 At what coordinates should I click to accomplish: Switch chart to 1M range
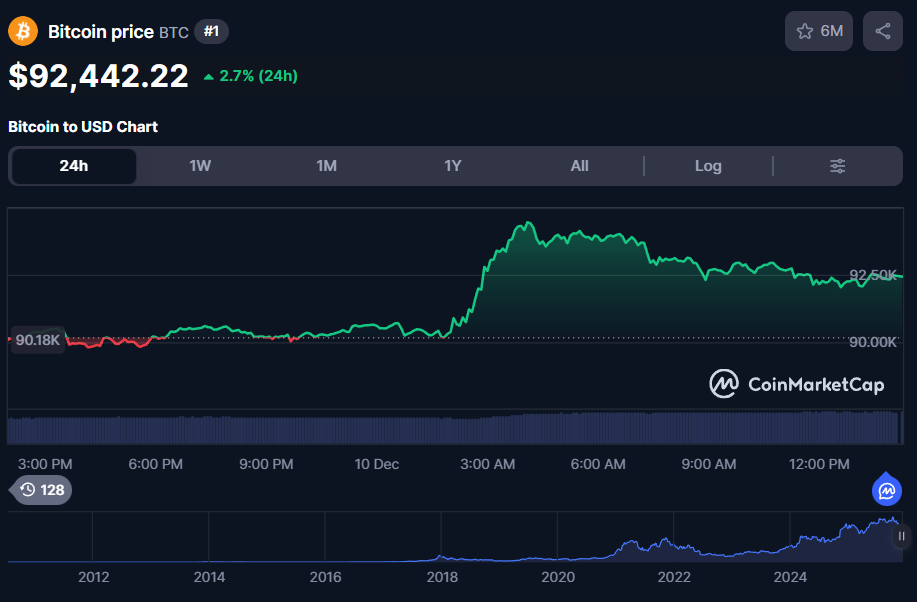point(326,166)
